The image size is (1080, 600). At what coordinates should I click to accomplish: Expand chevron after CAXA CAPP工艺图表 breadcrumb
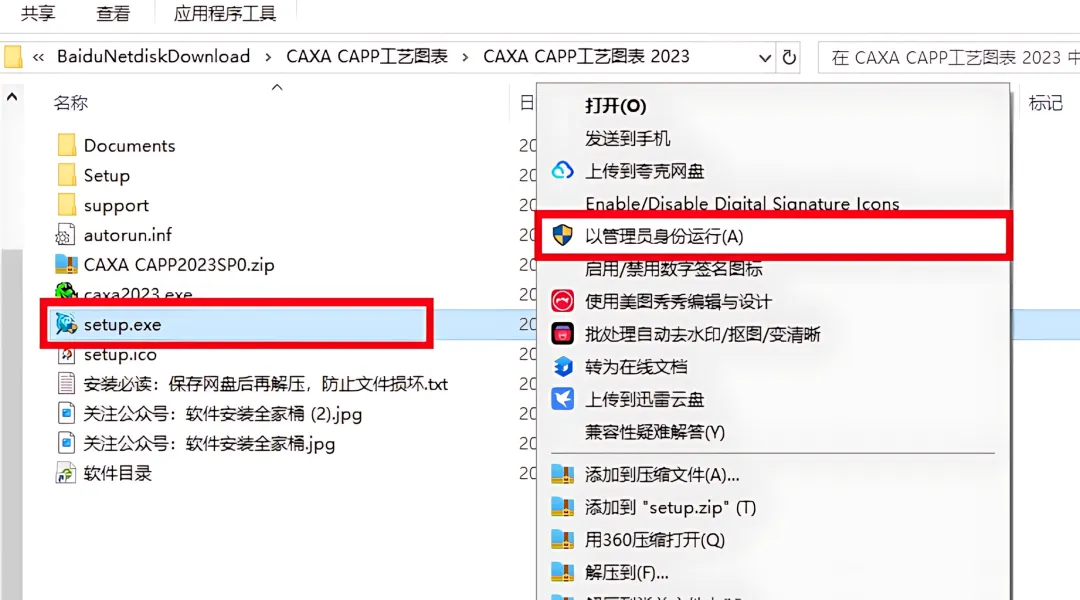click(x=466, y=57)
